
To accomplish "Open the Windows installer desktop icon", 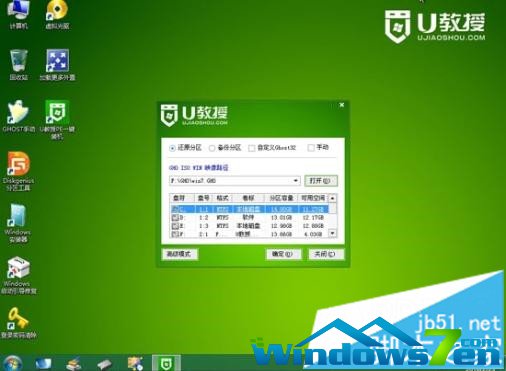I will [x=18, y=223].
